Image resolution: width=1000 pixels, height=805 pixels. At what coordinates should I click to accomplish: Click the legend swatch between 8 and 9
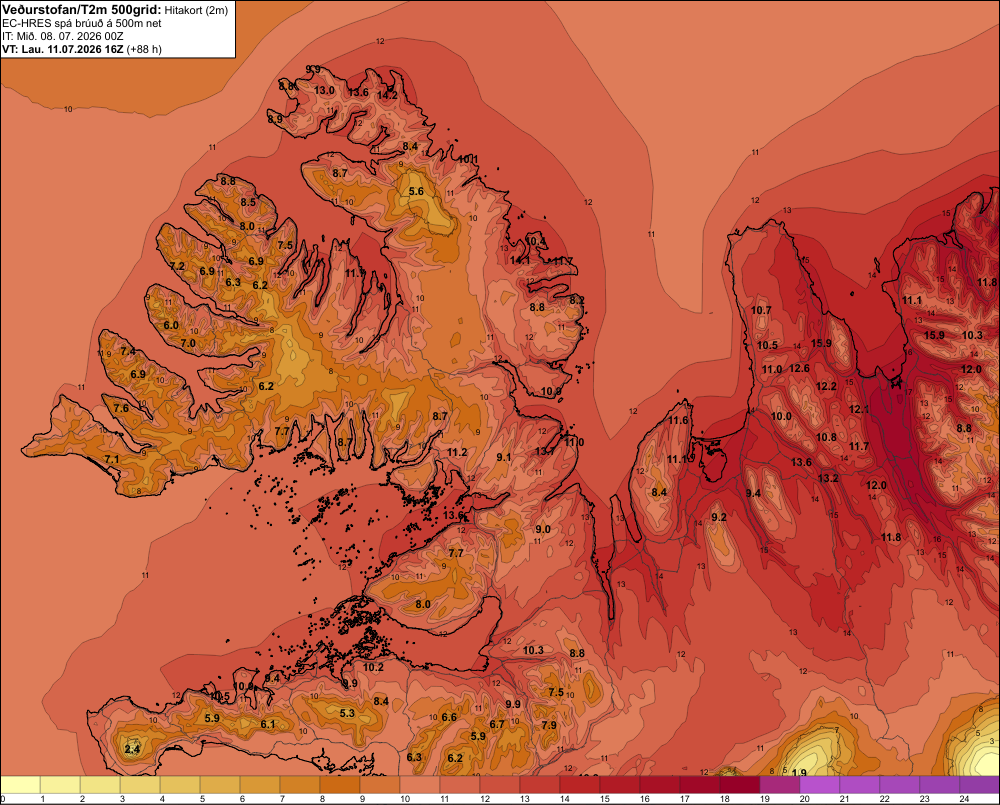pyautogui.click(x=340, y=785)
